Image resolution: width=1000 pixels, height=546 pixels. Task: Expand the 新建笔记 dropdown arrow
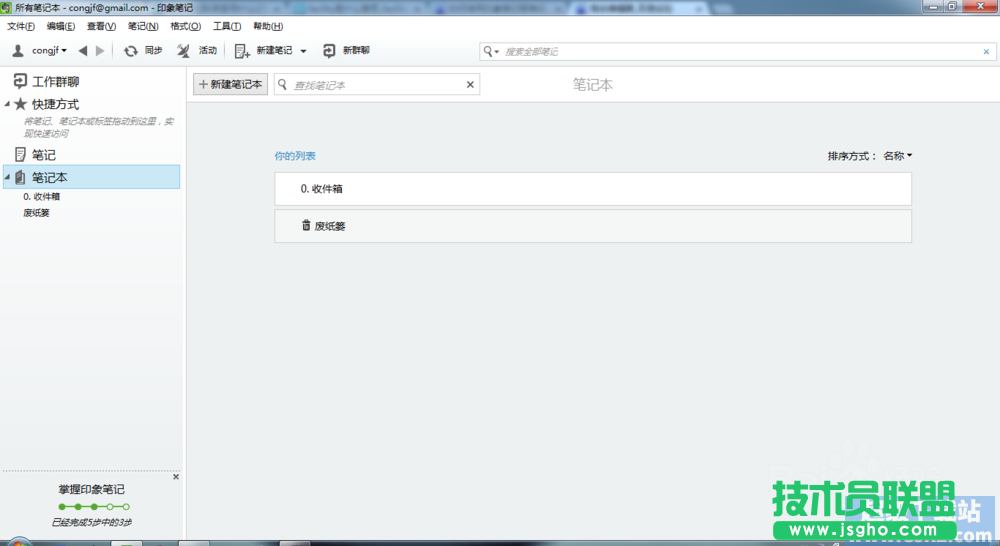304,51
